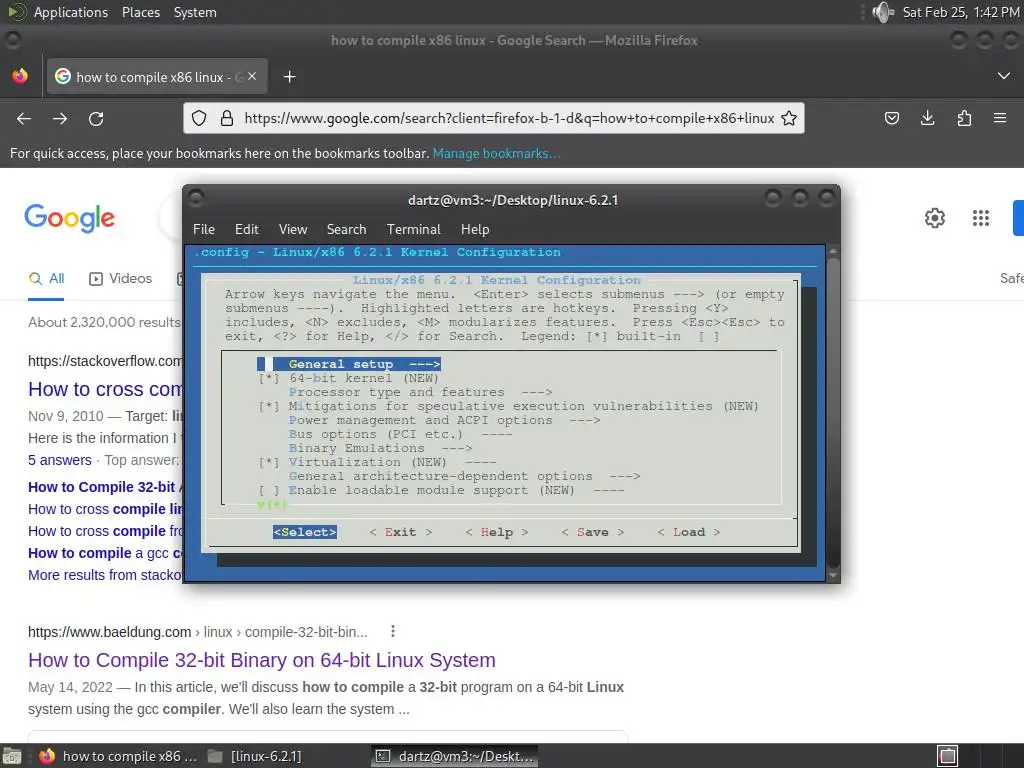Open terminal Help menu

click(475, 229)
